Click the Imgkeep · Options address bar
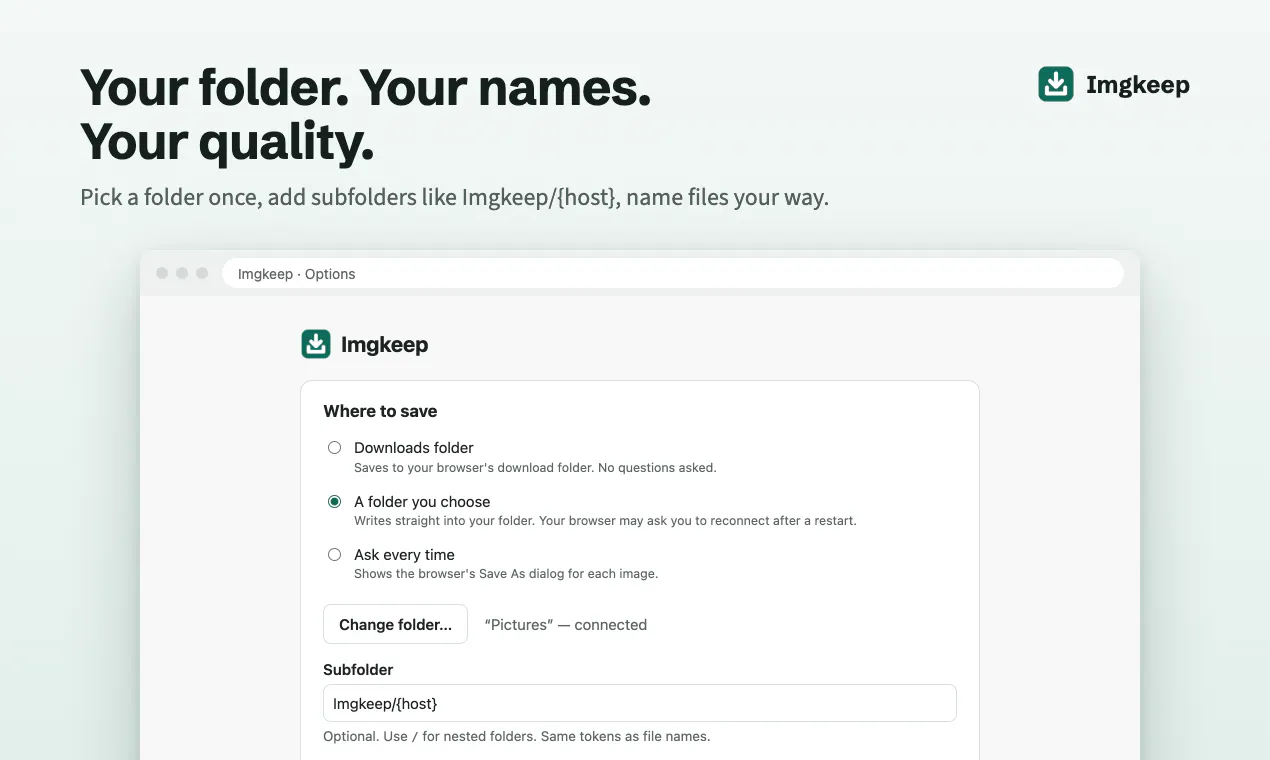This screenshot has width=1270, height=760. point(673,273)
